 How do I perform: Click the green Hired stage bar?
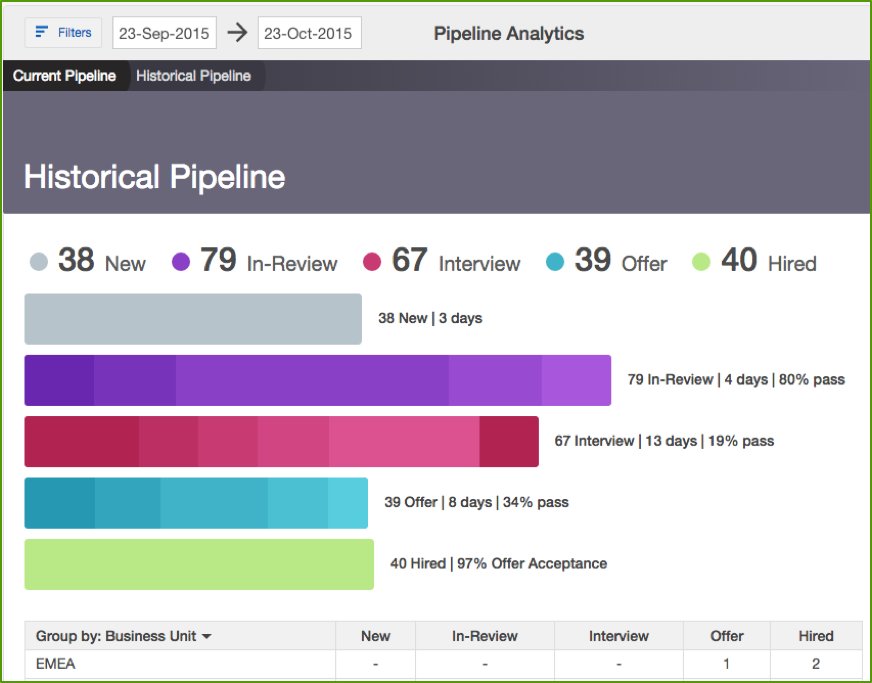pos(198,564)
